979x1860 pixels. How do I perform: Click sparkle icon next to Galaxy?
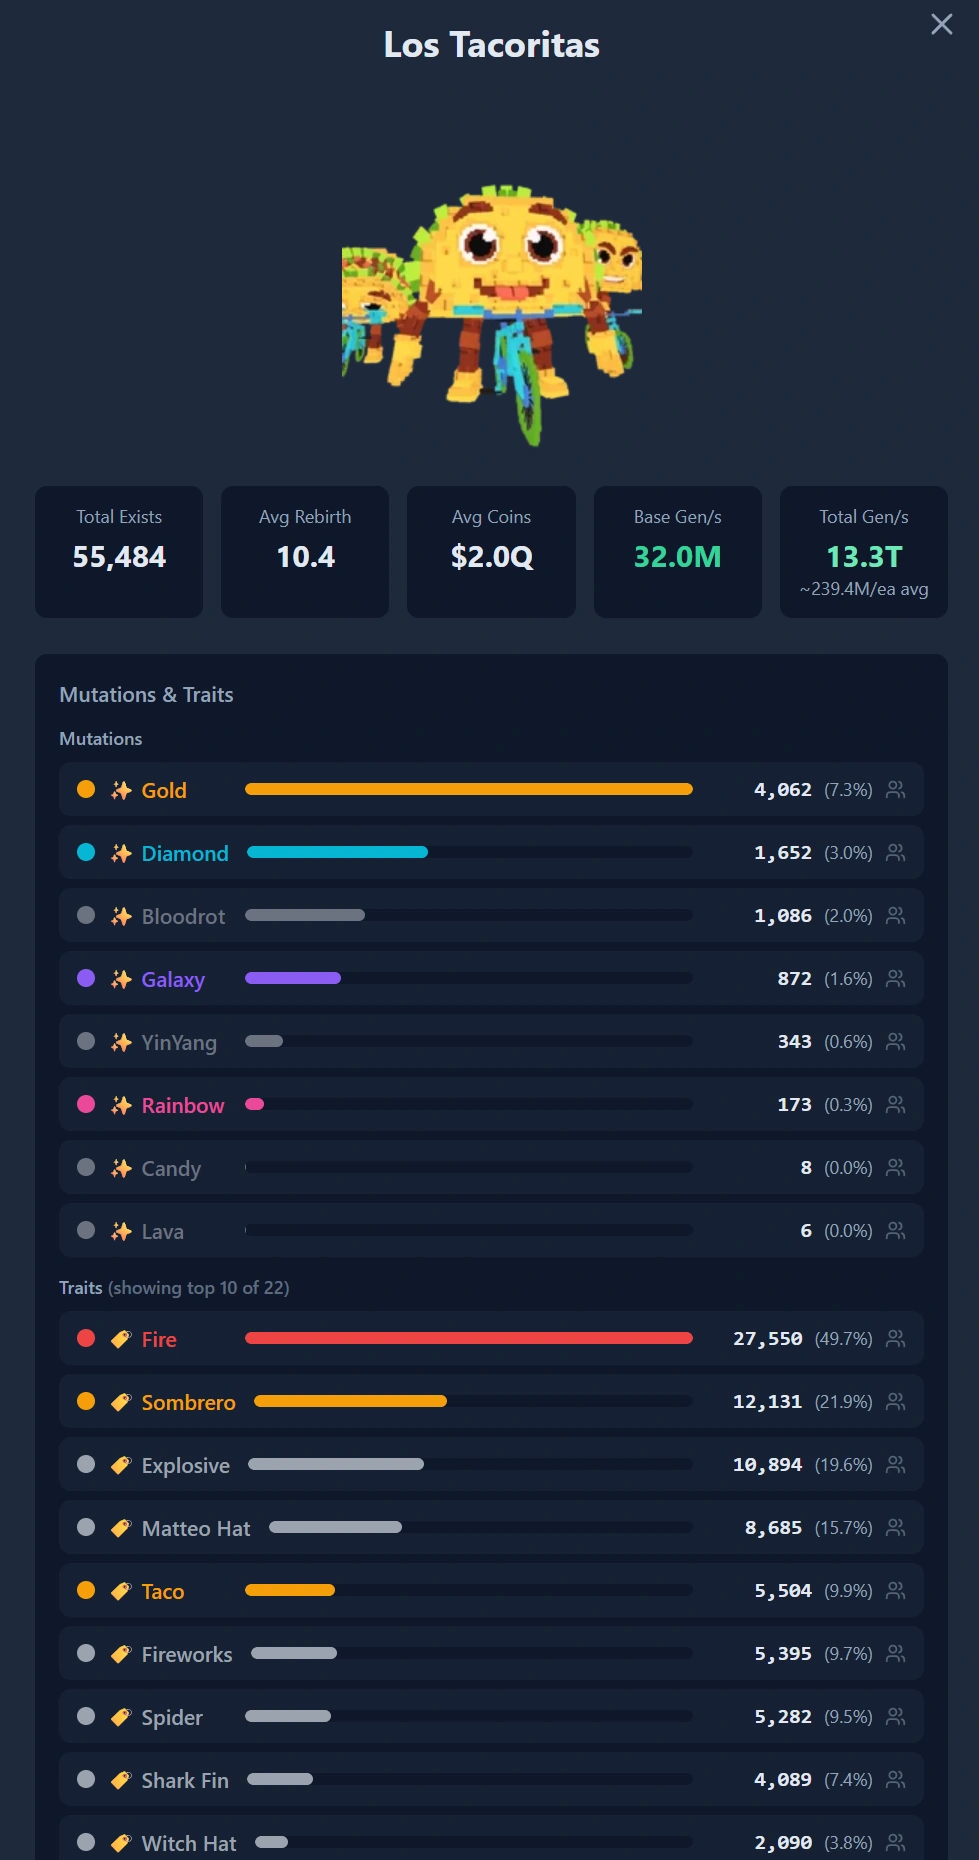point(121,979)
